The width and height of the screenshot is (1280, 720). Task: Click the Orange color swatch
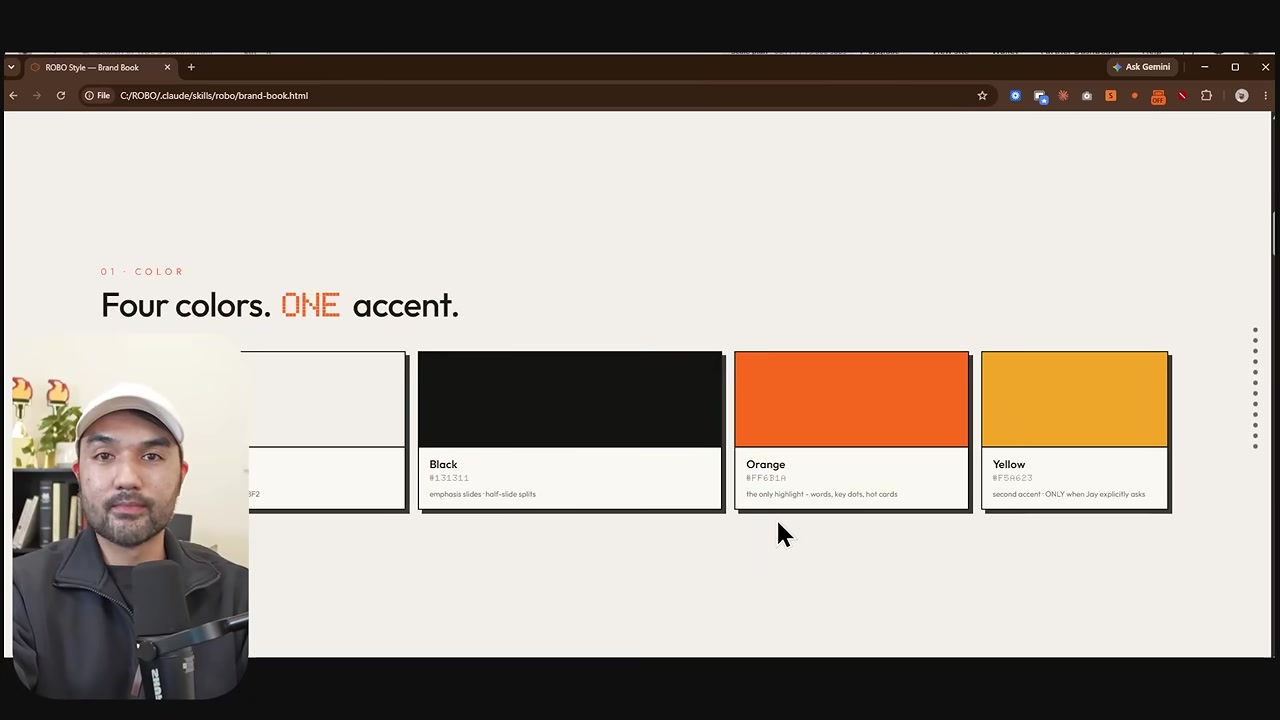click(x=851, y=399)
